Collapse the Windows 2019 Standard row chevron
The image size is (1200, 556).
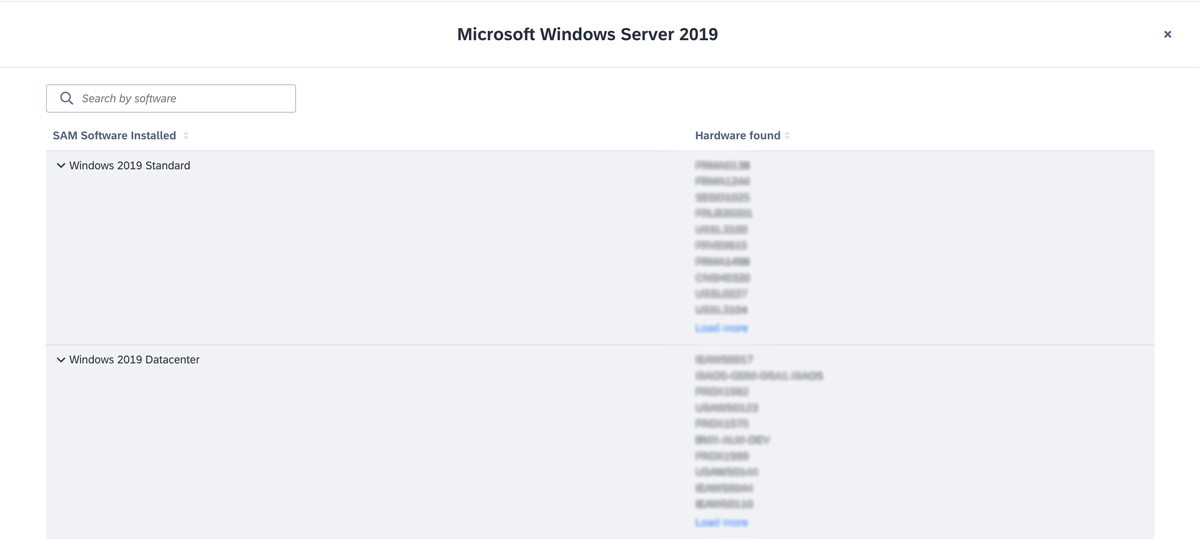tap(61, 166)
